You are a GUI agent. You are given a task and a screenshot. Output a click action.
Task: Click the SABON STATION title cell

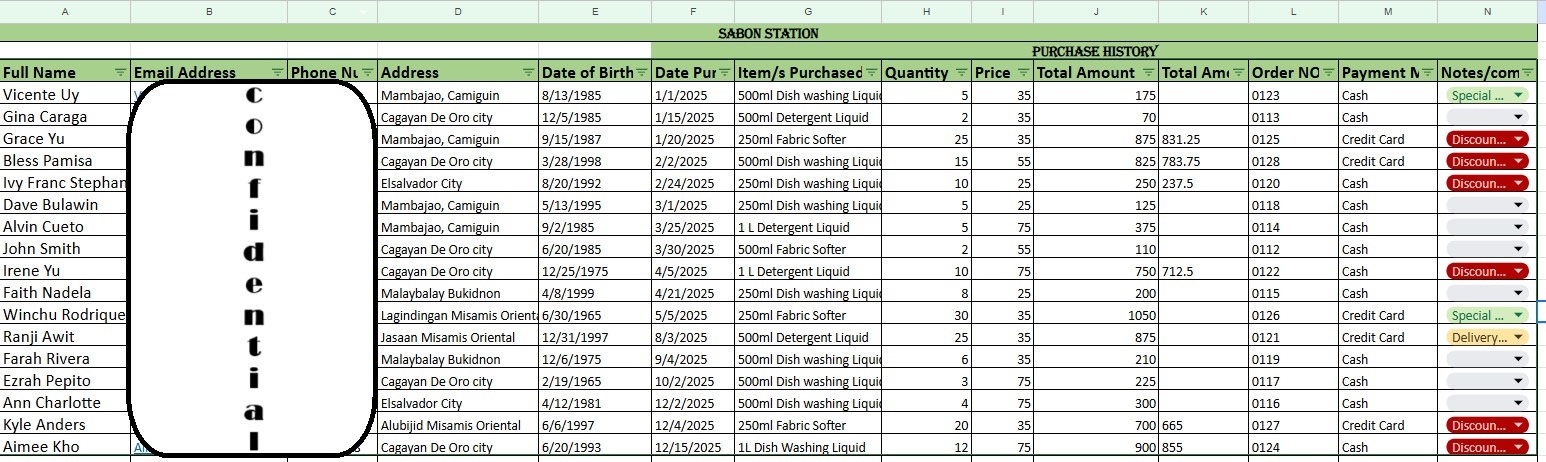click(768, 33)
